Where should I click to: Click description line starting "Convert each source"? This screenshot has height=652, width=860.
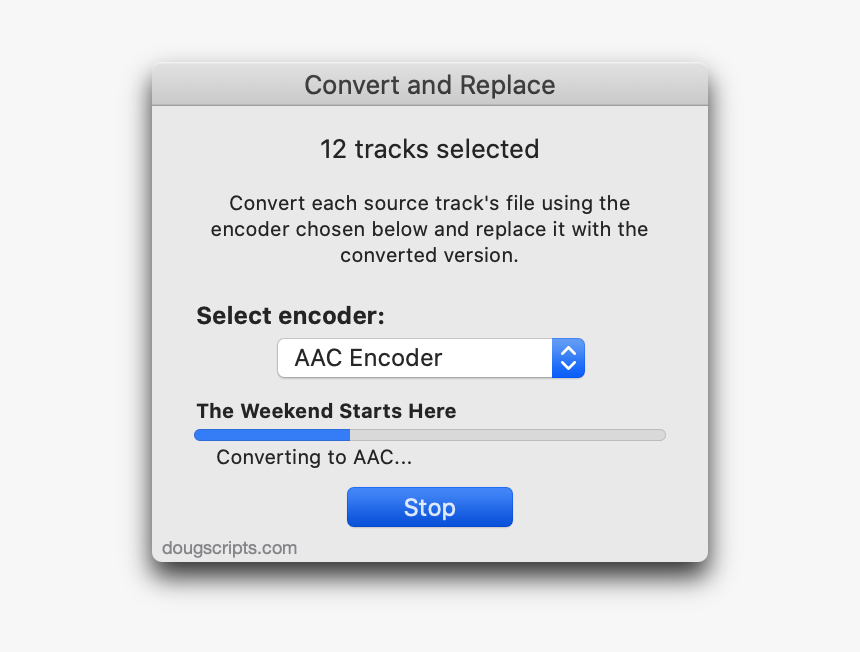coord(429,203)
